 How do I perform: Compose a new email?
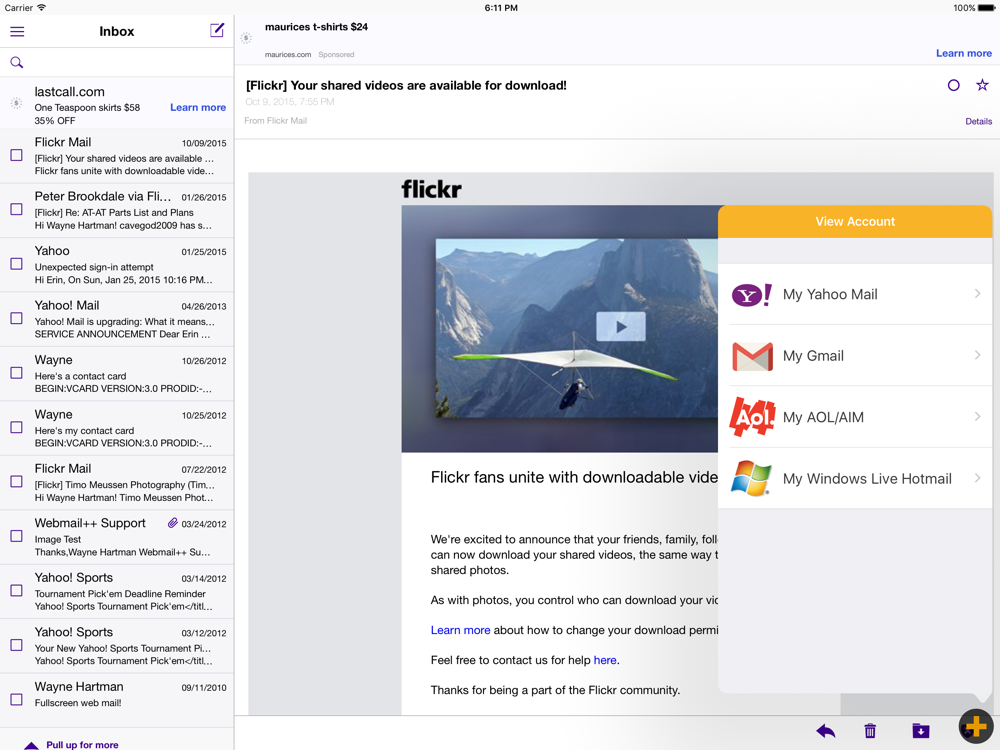point(217,30)
